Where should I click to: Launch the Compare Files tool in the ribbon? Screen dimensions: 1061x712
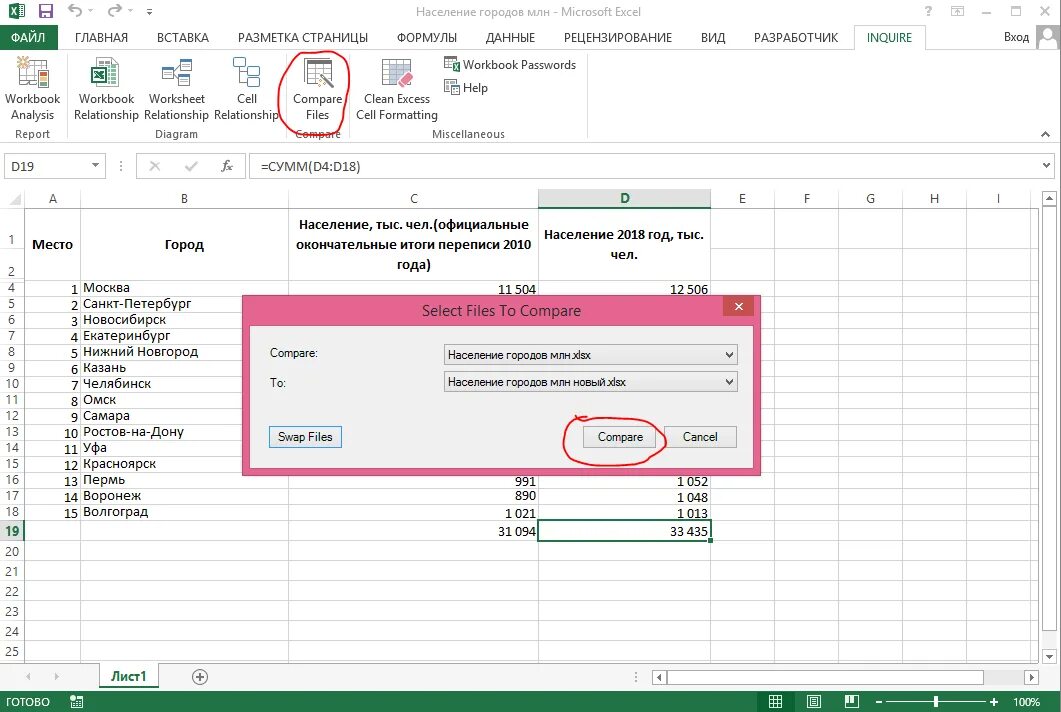click(x=317, y=90)
